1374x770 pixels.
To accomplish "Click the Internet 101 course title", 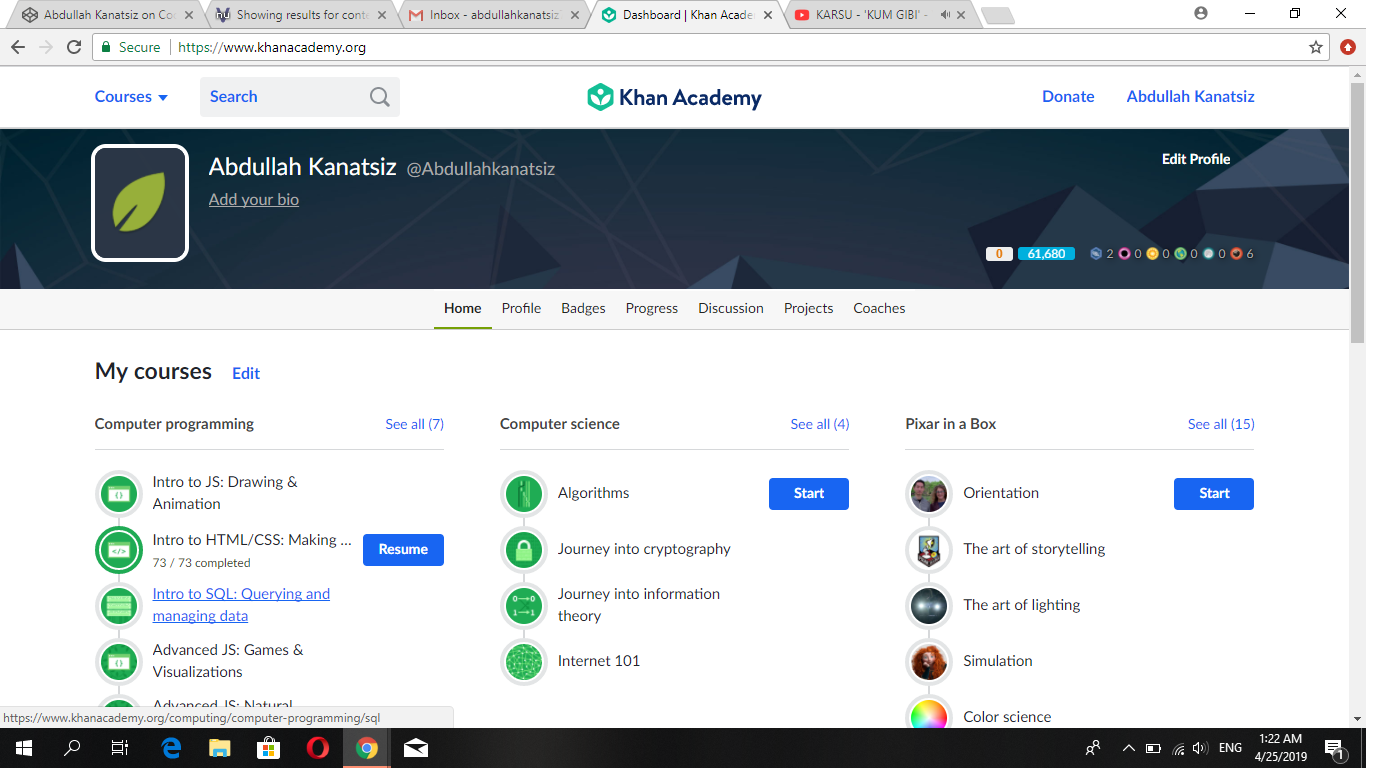I will tap(599, 661).
